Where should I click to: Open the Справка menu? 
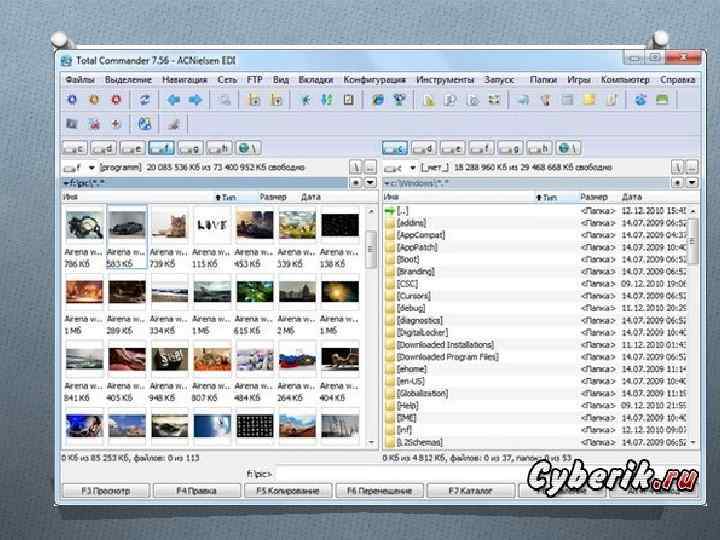point(677,79)
